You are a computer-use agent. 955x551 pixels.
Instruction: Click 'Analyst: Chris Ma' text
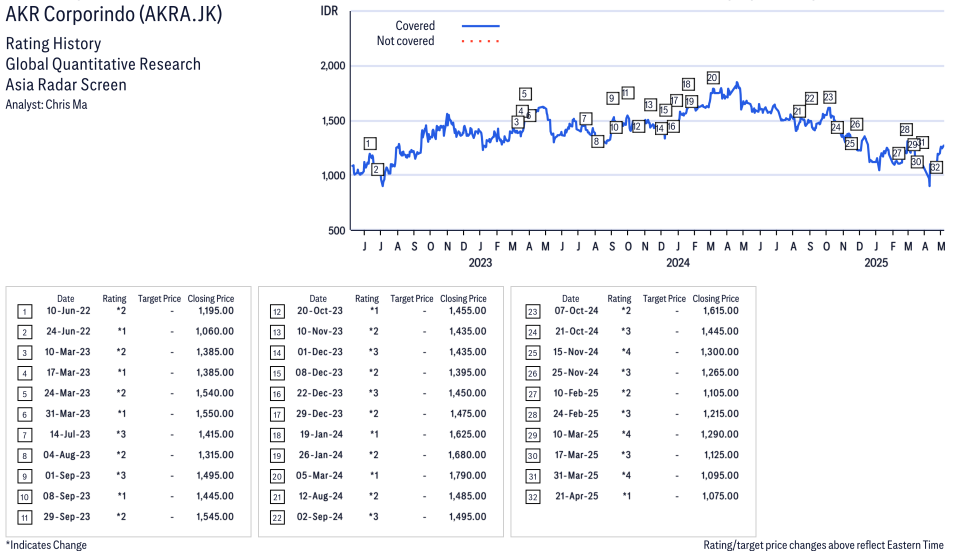coord(46,105)
